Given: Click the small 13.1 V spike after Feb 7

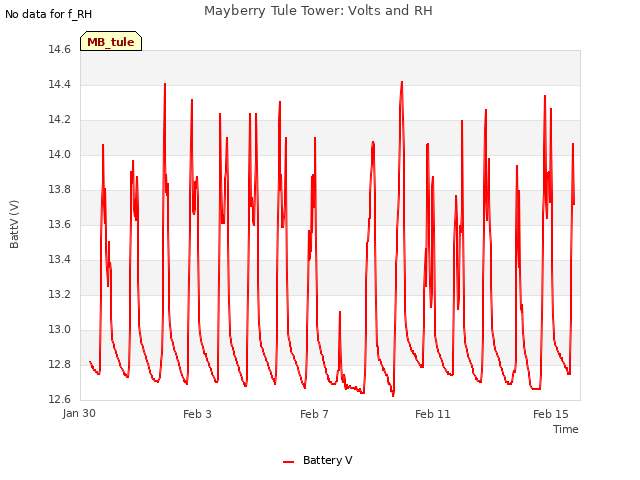Looking at the screenshot, I should tap(340, 312).
